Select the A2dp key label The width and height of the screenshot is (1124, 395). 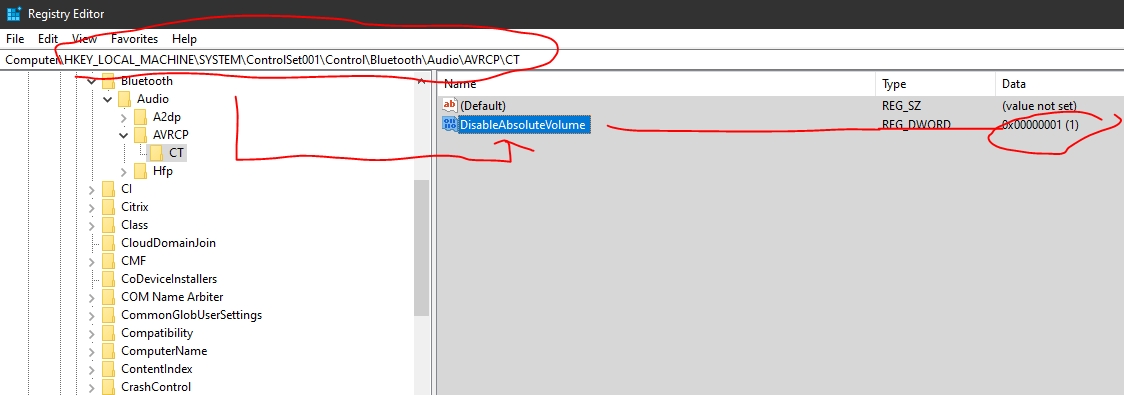(166, 117)
